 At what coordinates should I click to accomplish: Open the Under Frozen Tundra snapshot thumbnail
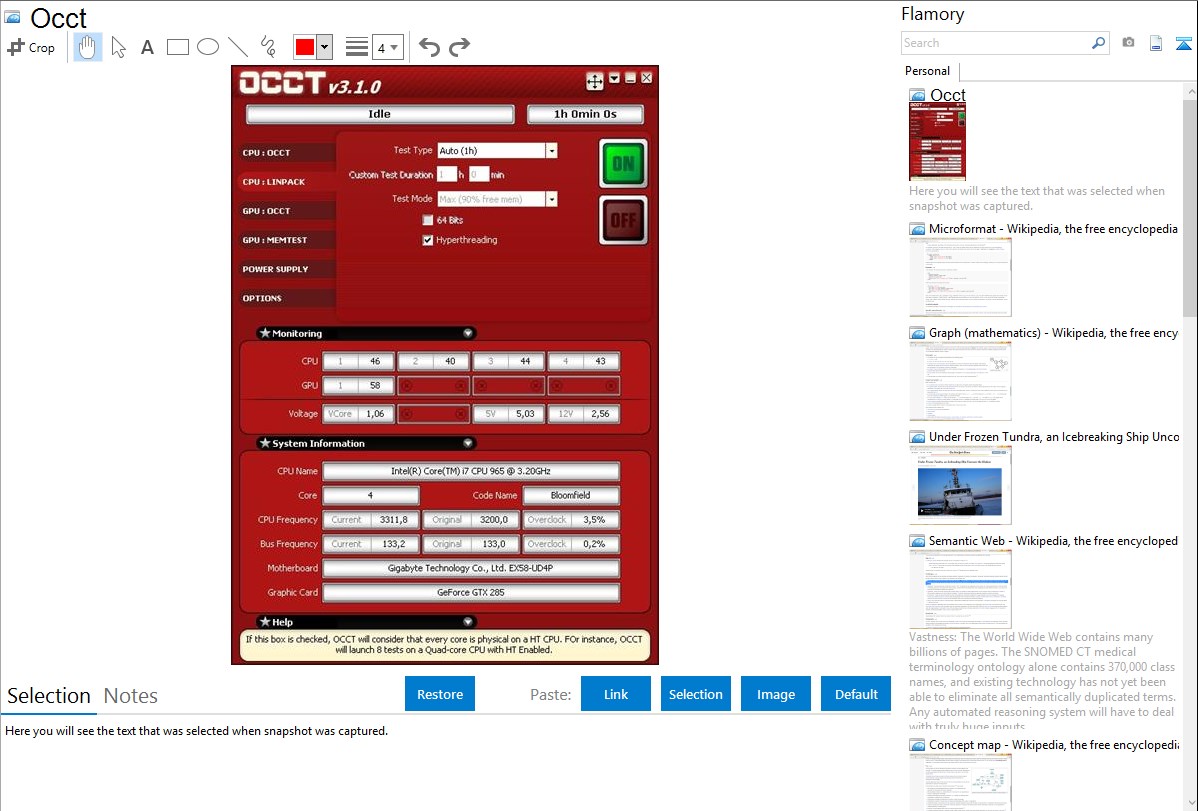(x=960, y=485)
